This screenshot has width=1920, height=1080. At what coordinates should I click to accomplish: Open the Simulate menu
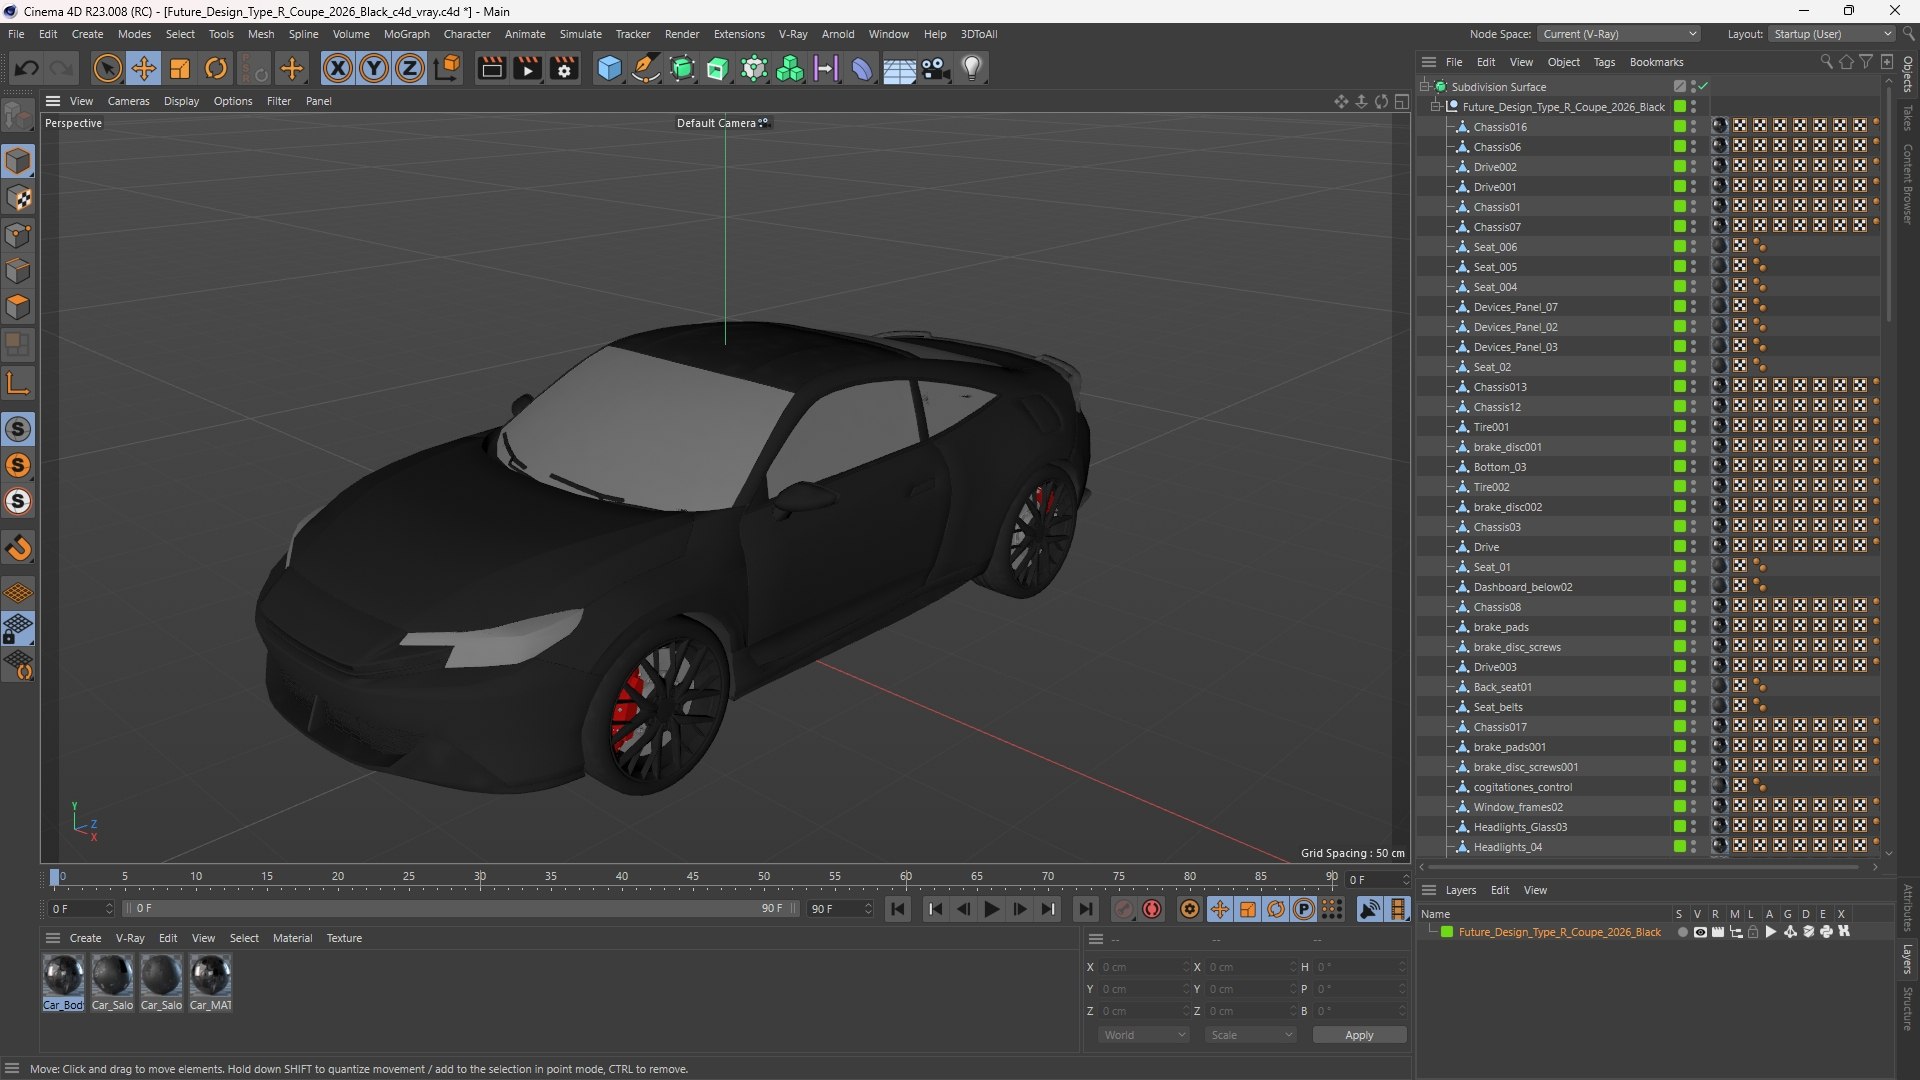(x=580, y=34)
